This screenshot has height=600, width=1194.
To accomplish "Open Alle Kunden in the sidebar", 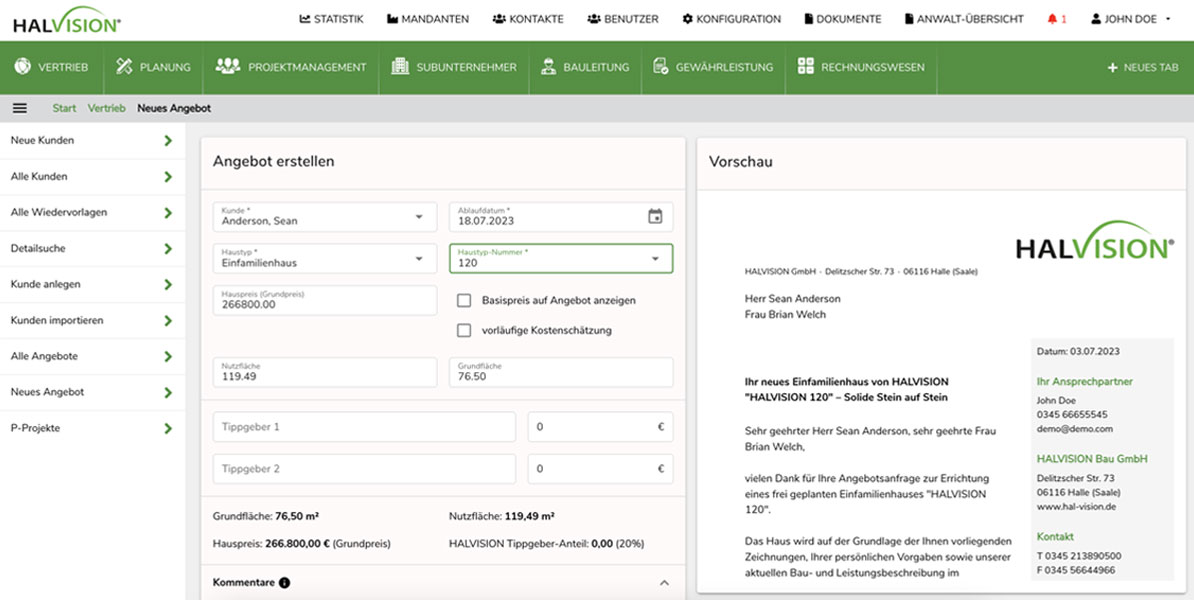I will (x=92, y=177).
